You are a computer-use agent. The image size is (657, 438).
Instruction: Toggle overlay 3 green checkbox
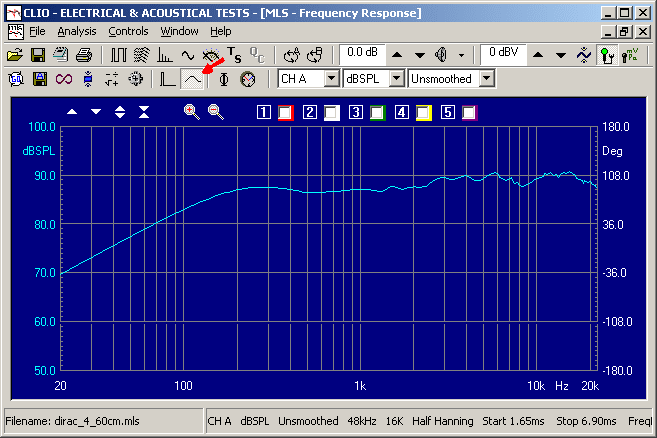[376, 112]
